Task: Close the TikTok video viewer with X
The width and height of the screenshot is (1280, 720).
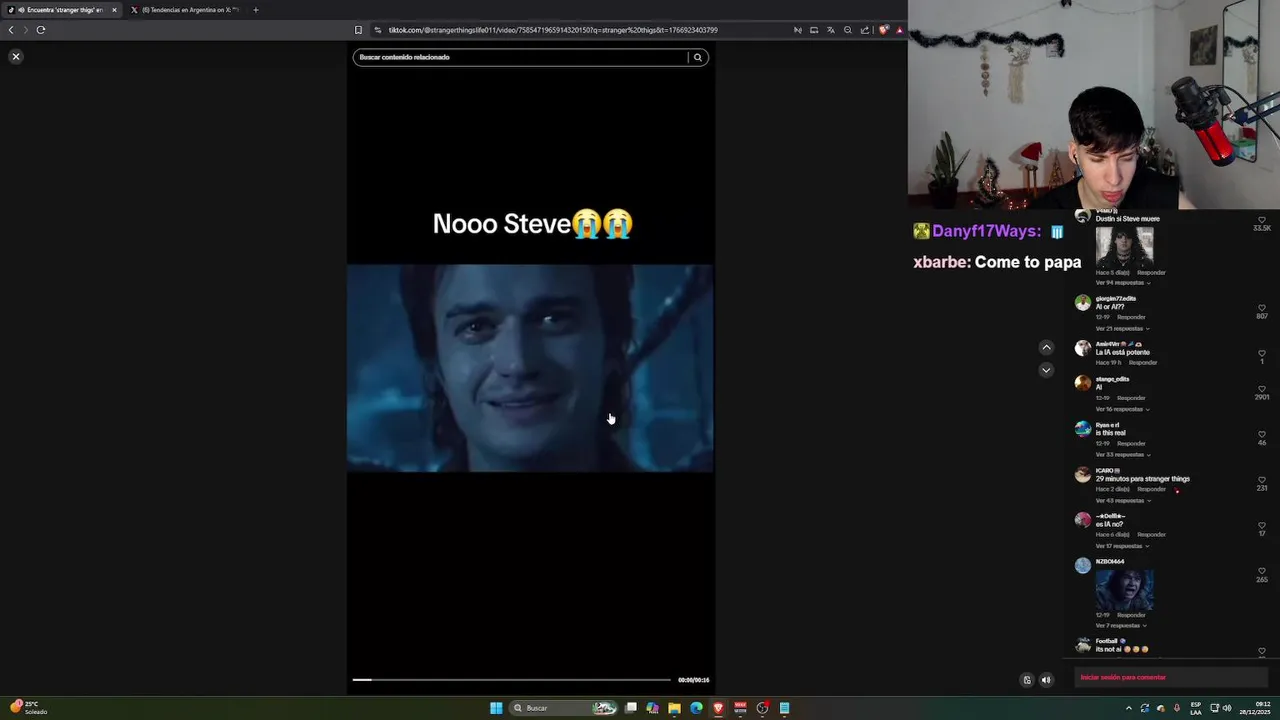Action: (16, 57)
